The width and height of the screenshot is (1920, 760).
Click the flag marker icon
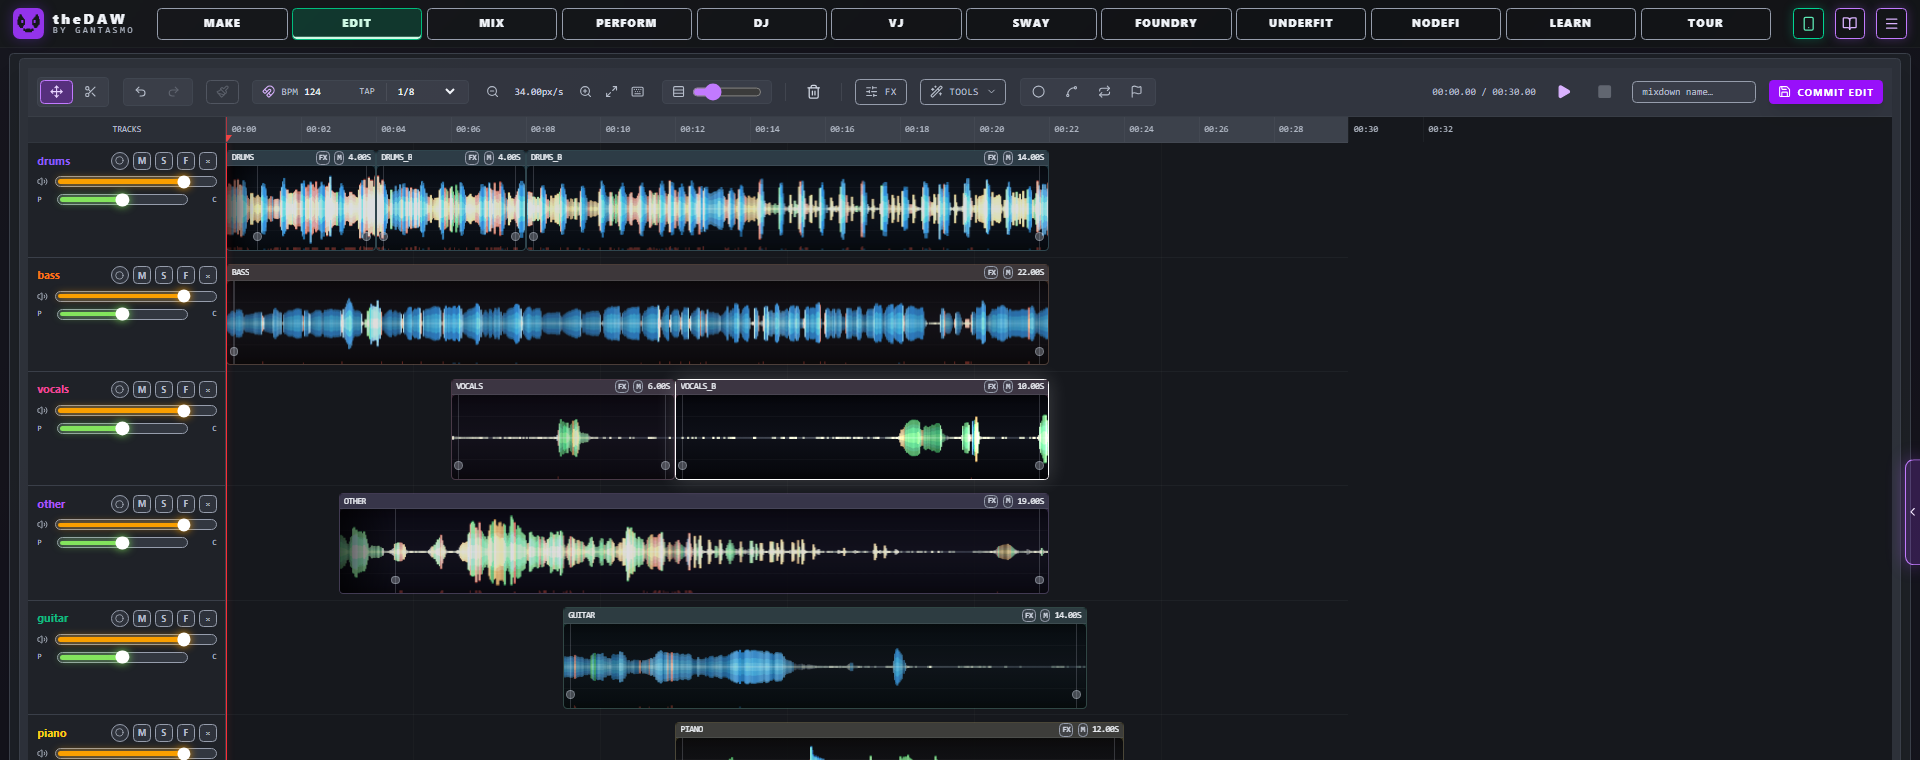point(1137,92)
